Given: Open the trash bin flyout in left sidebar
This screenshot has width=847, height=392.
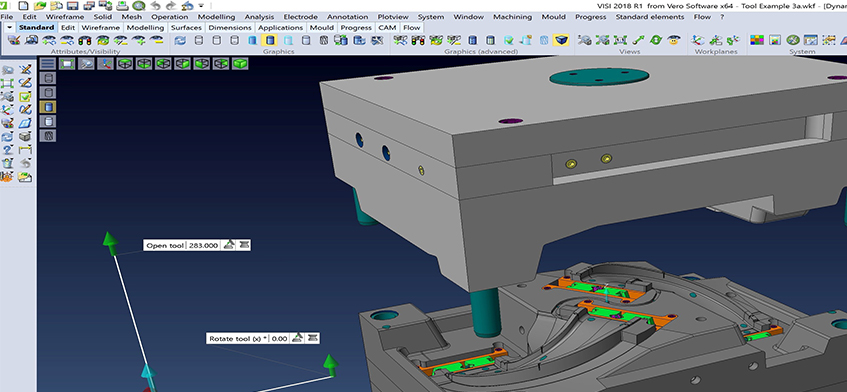Looking at the screenshot, I should (x=8, y=163).
